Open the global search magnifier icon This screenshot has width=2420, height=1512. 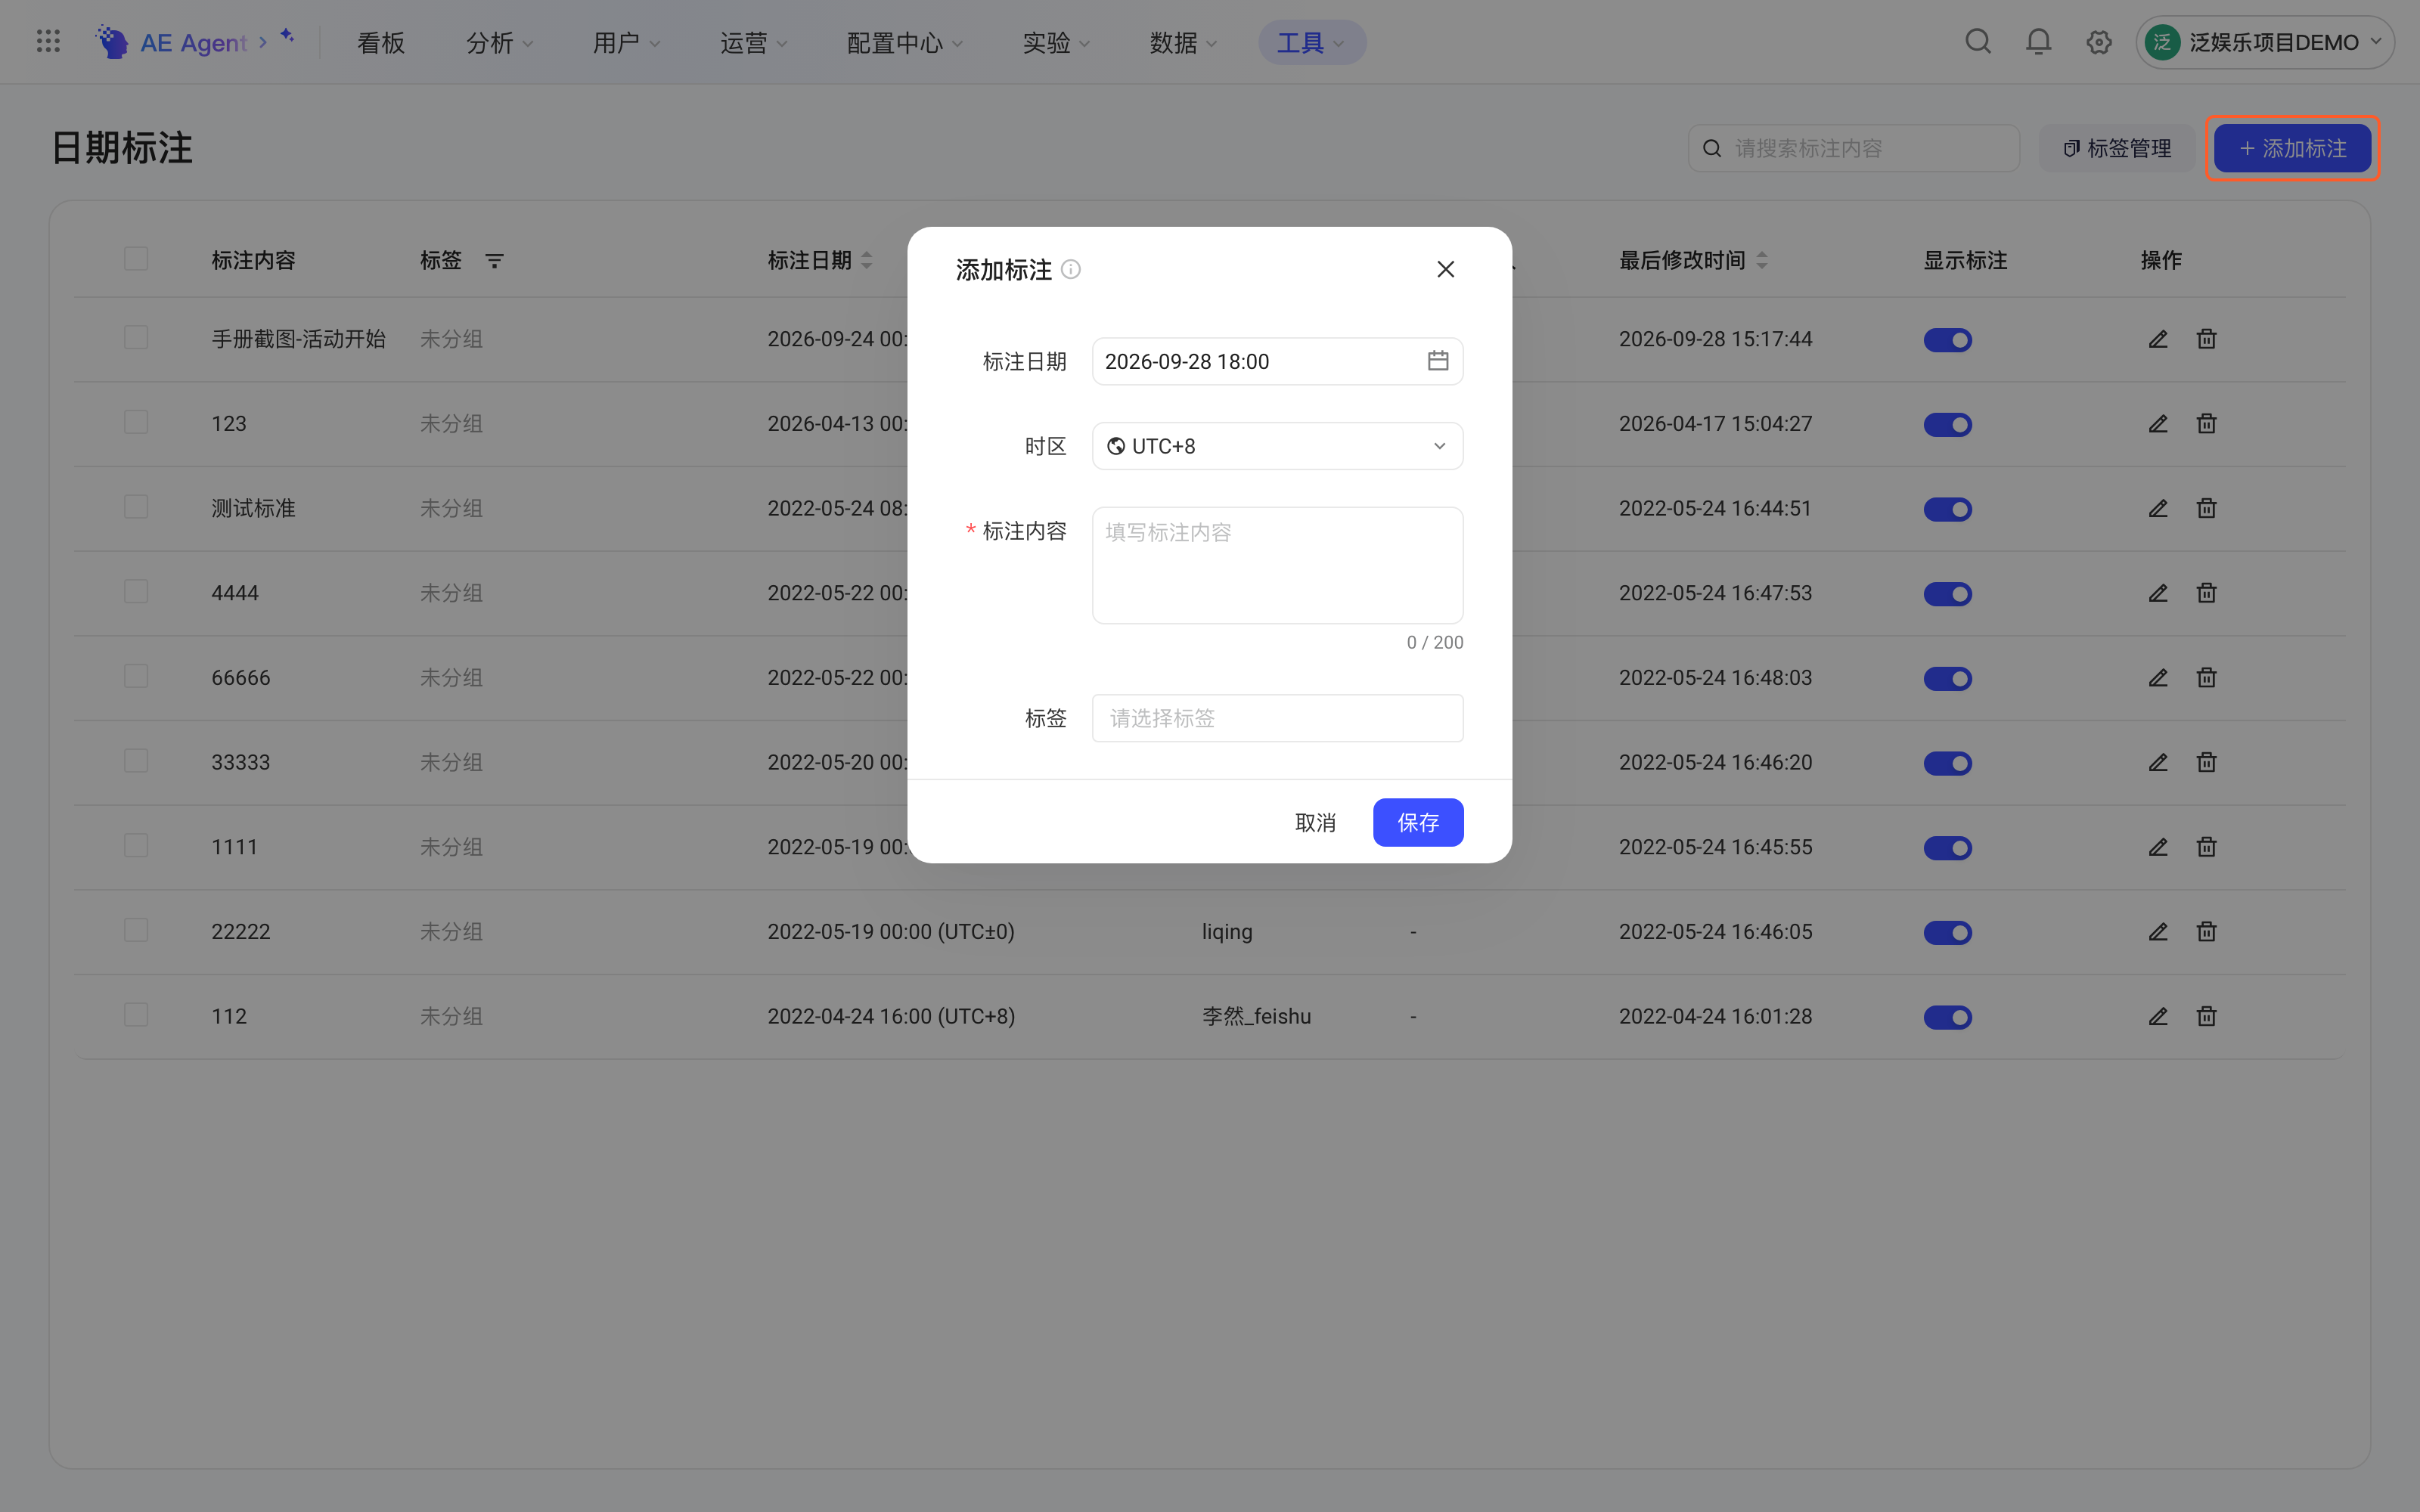click(1978, 42)
